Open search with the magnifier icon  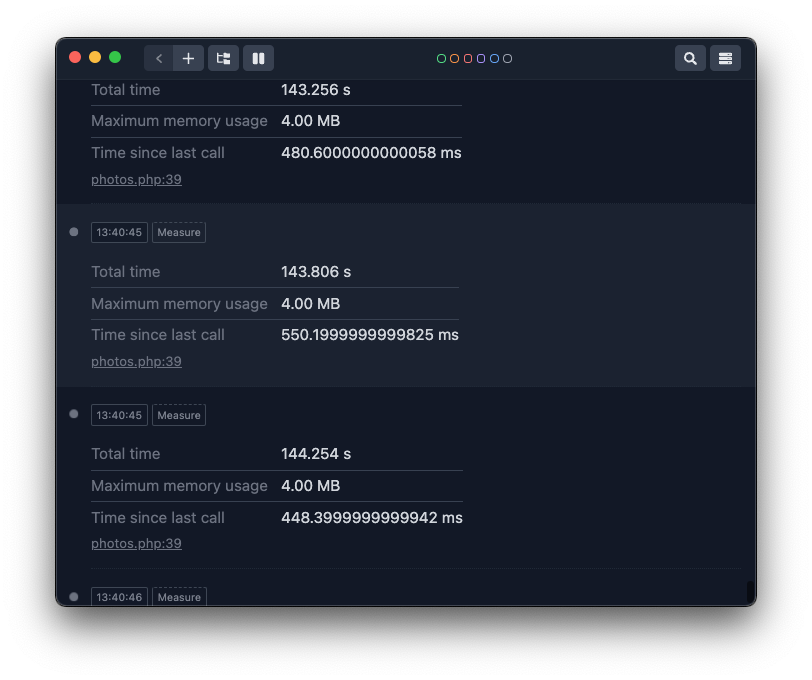(x=690, y=58)
